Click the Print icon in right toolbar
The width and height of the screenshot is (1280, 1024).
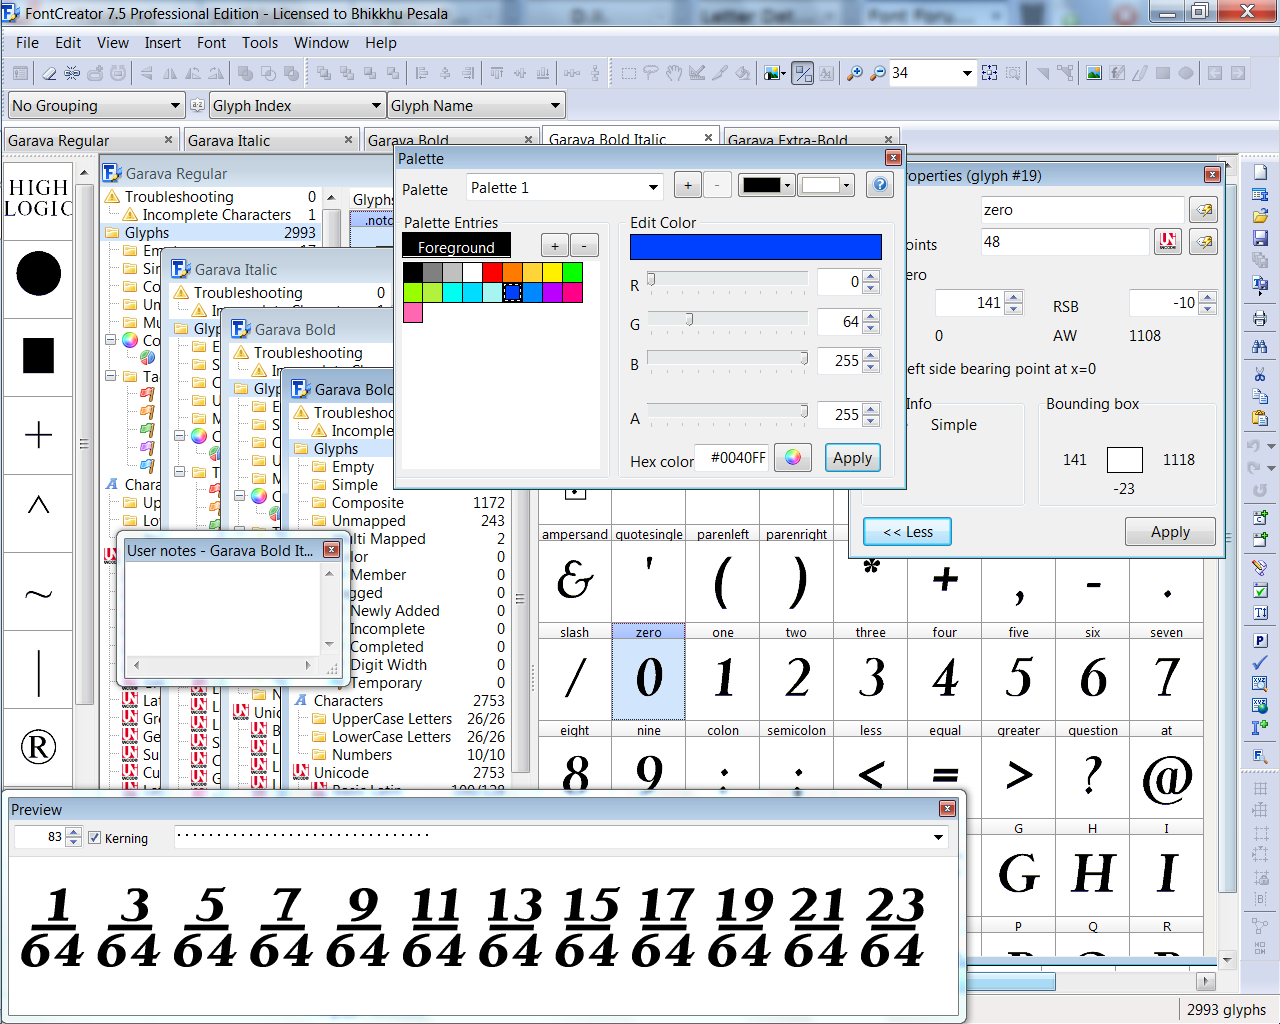pyautogui.click(x=1260, y=319)
